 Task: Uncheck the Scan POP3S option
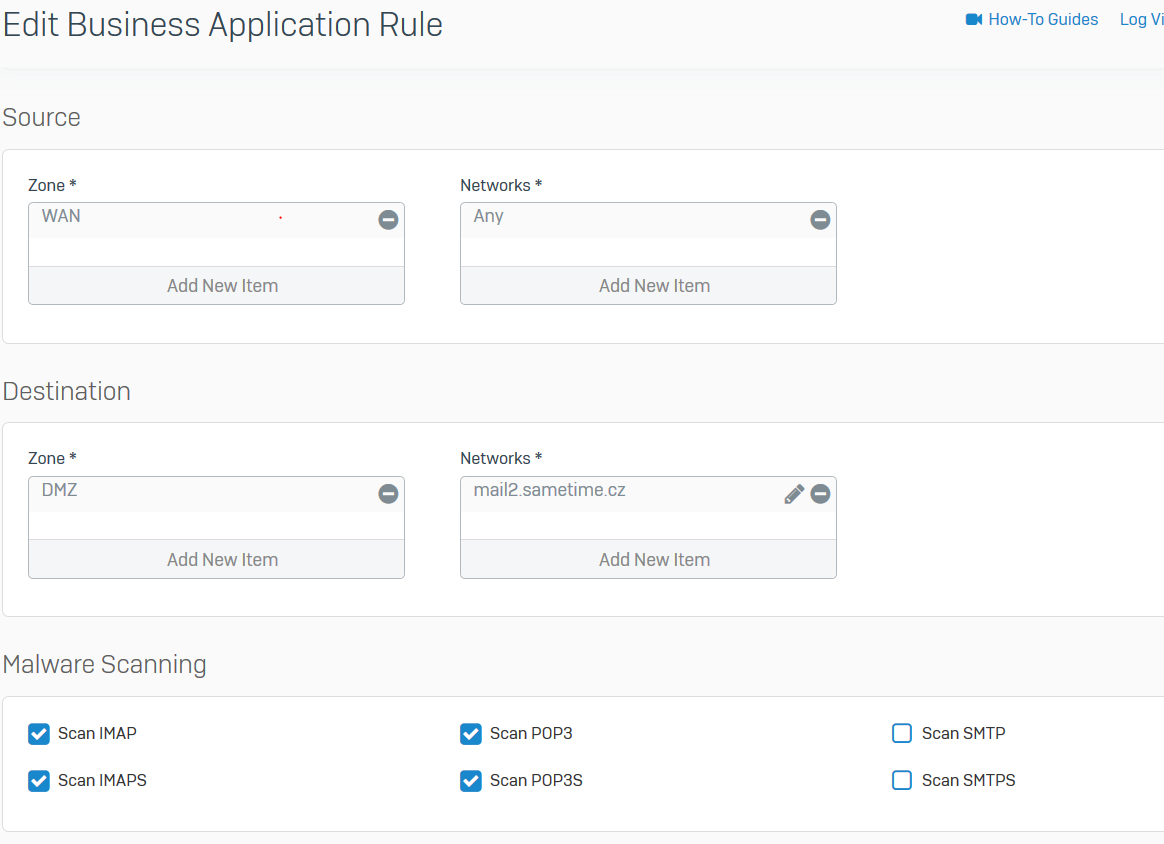click(471, 781)
